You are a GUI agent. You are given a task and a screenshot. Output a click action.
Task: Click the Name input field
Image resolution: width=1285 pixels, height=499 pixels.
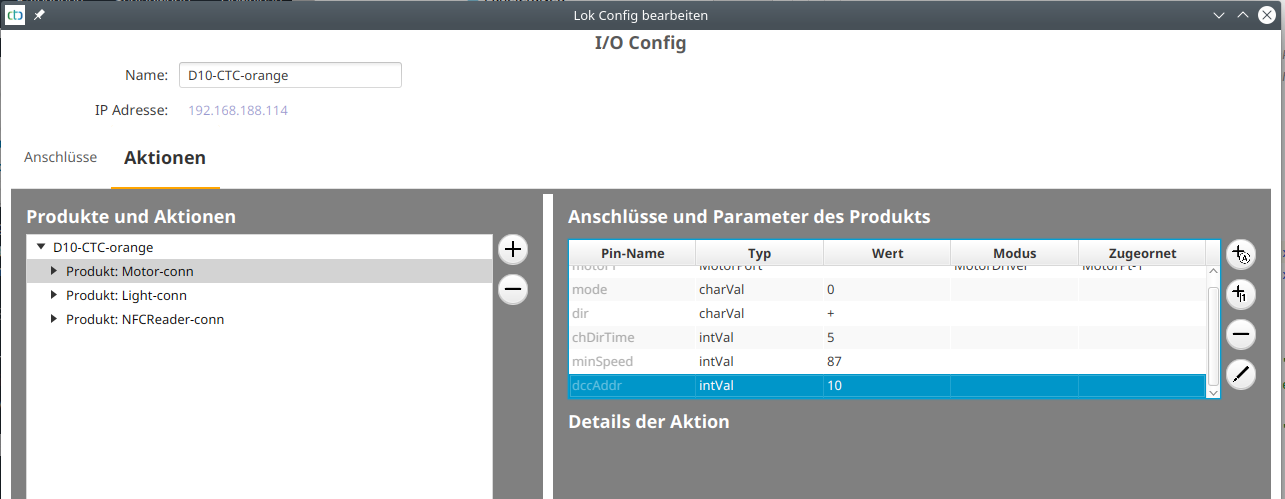[x=290, y=75]
